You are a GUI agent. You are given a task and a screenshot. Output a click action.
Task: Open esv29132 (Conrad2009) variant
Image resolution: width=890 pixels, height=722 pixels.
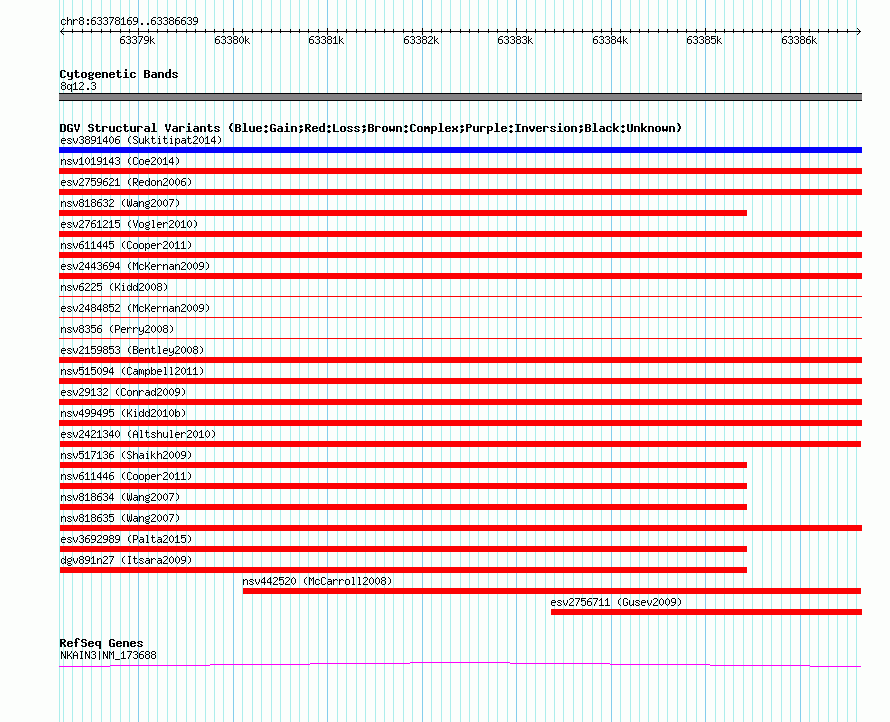[123, 392]
